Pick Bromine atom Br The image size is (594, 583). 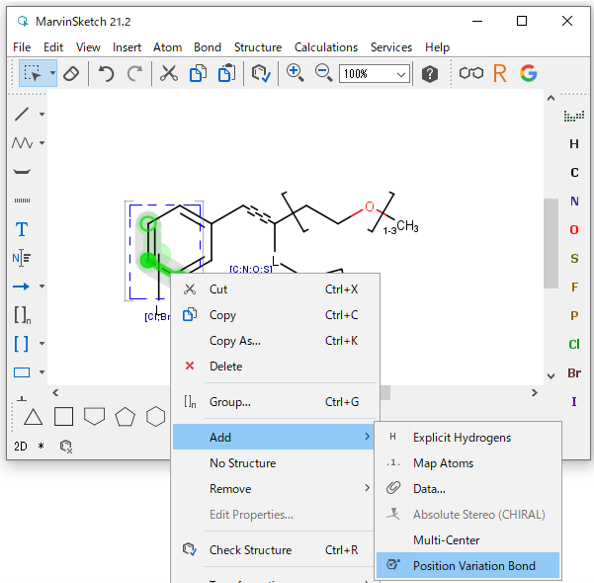pos(574,373)
